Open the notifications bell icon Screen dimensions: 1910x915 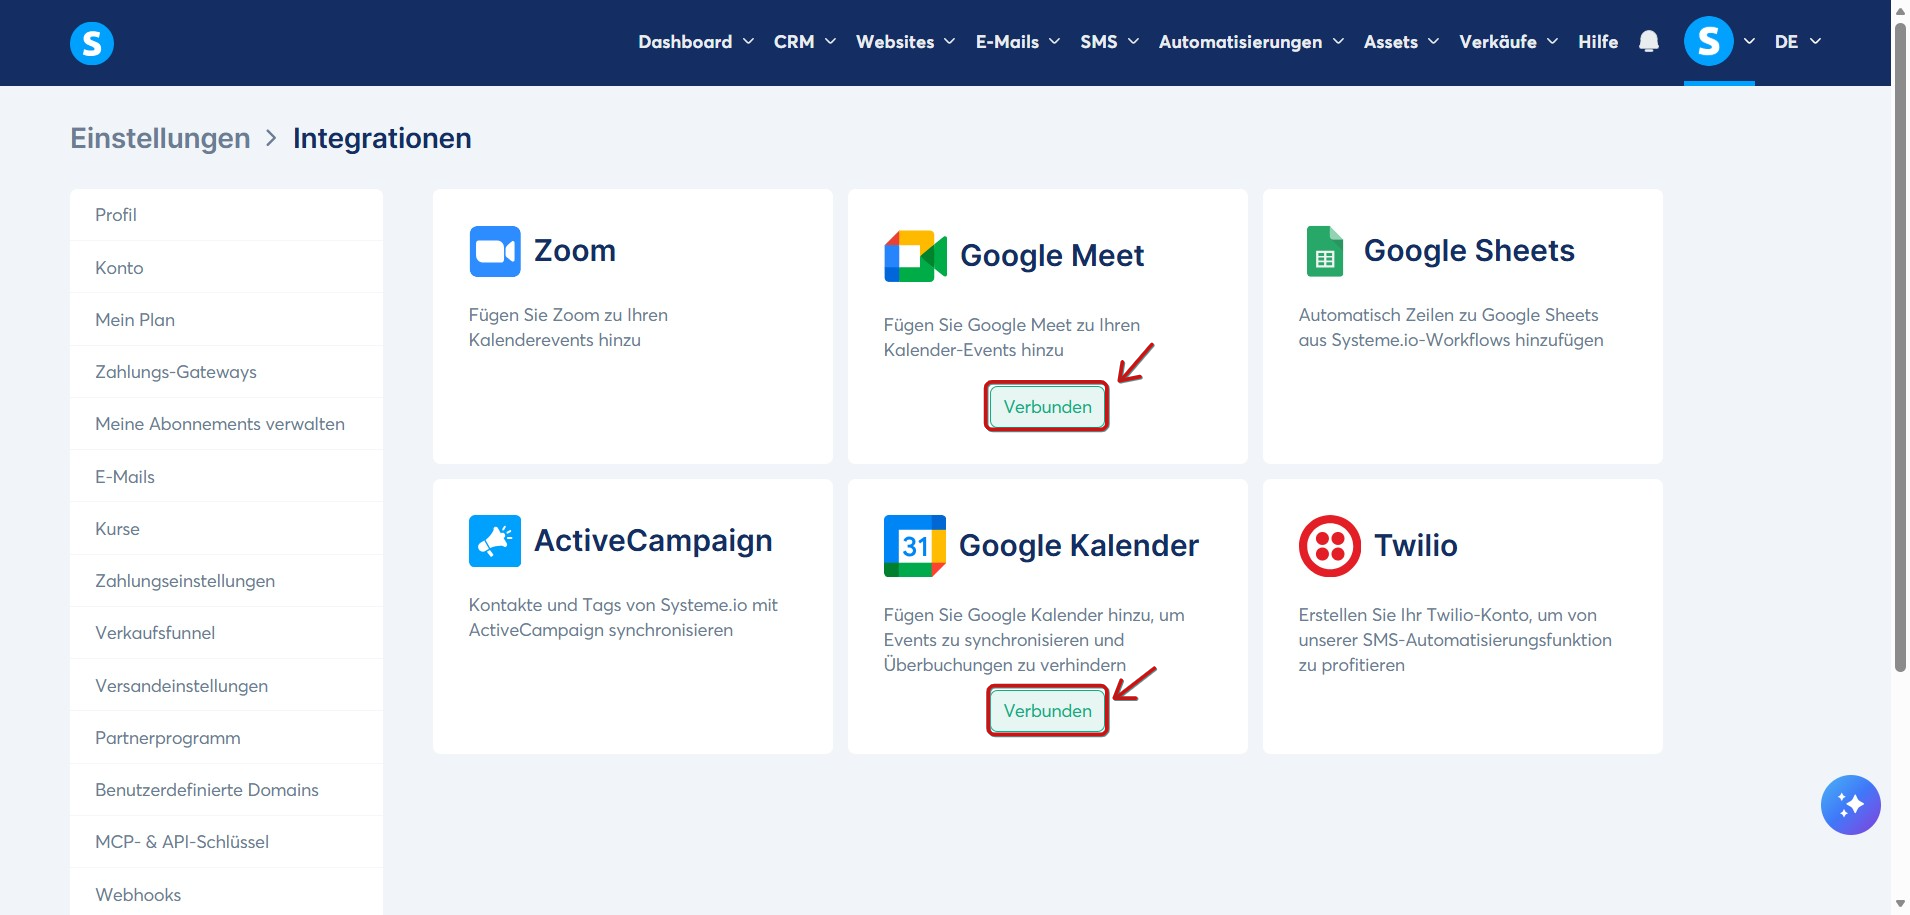click(x=1649, y=42)
